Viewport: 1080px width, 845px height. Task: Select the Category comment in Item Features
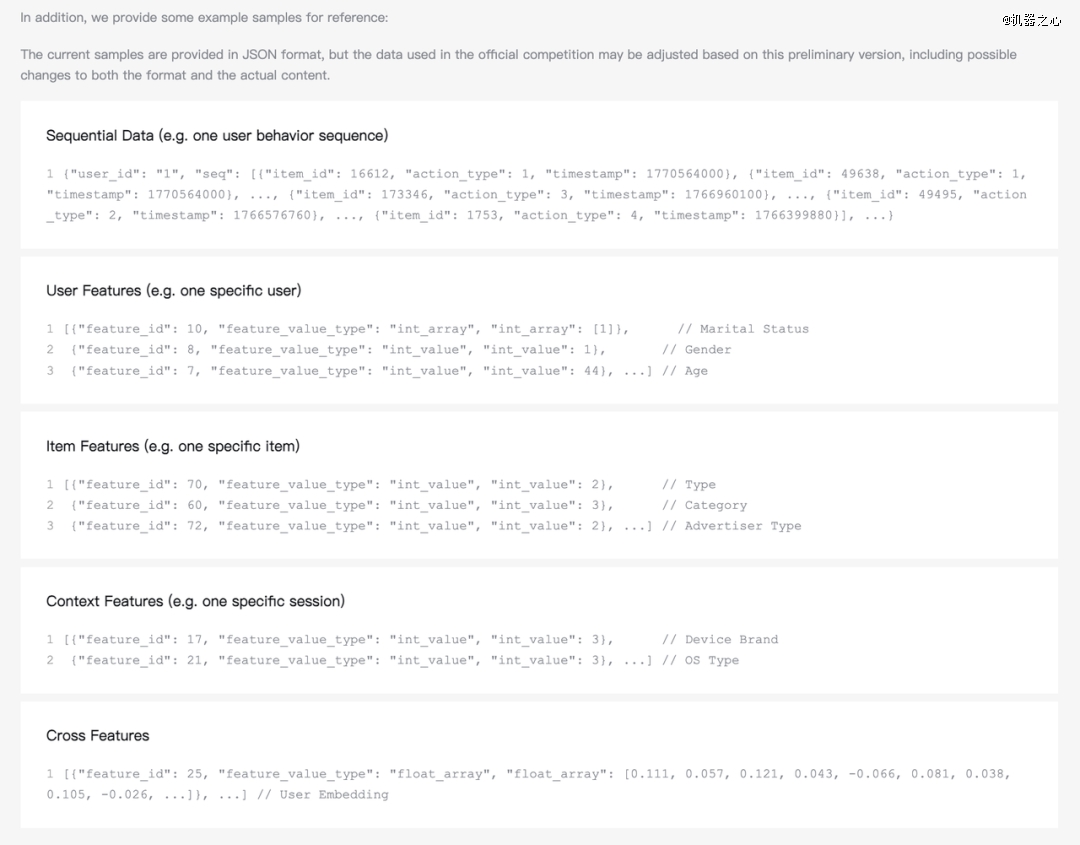(x=704, y=506)
